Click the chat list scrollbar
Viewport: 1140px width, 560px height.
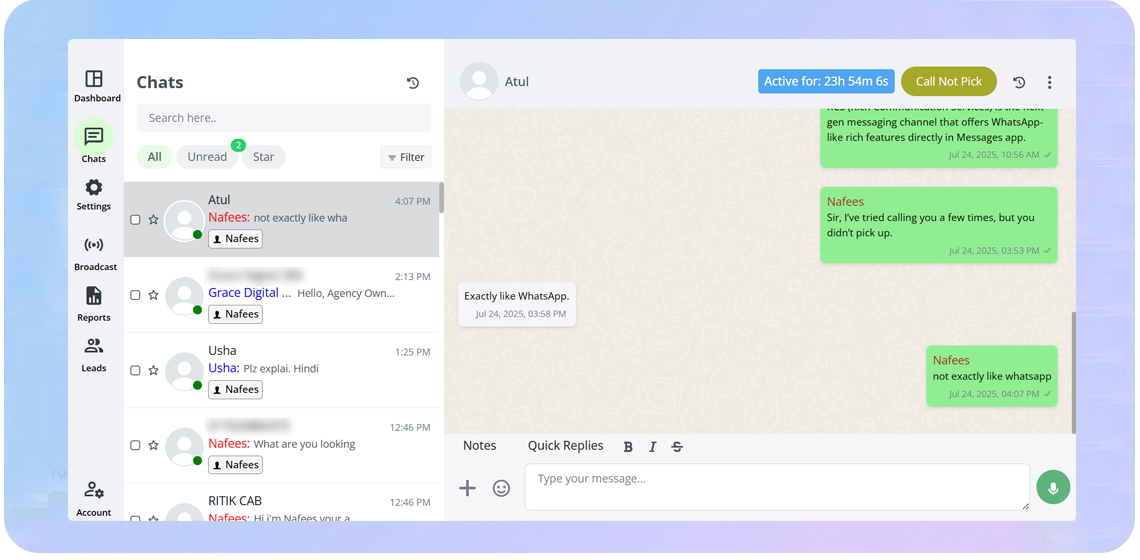coord(441,198)
